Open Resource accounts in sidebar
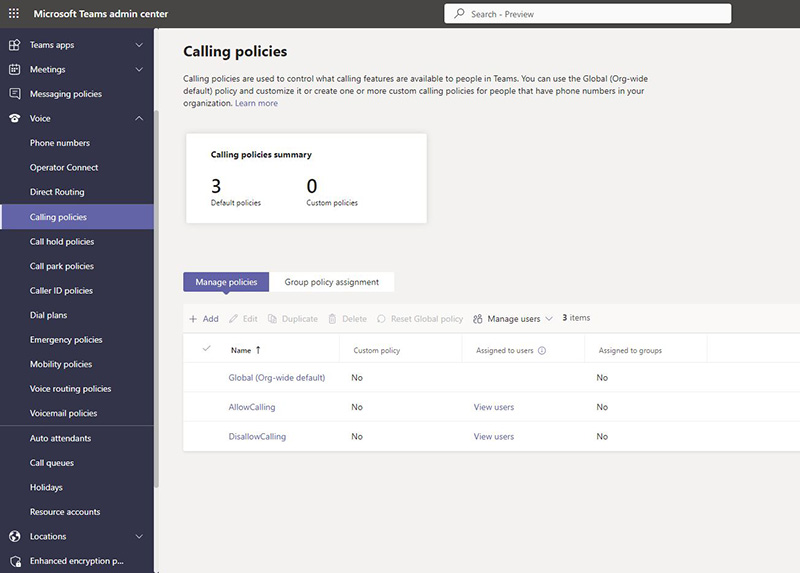Screen dimensions: 800x573 tap(65, 512)
